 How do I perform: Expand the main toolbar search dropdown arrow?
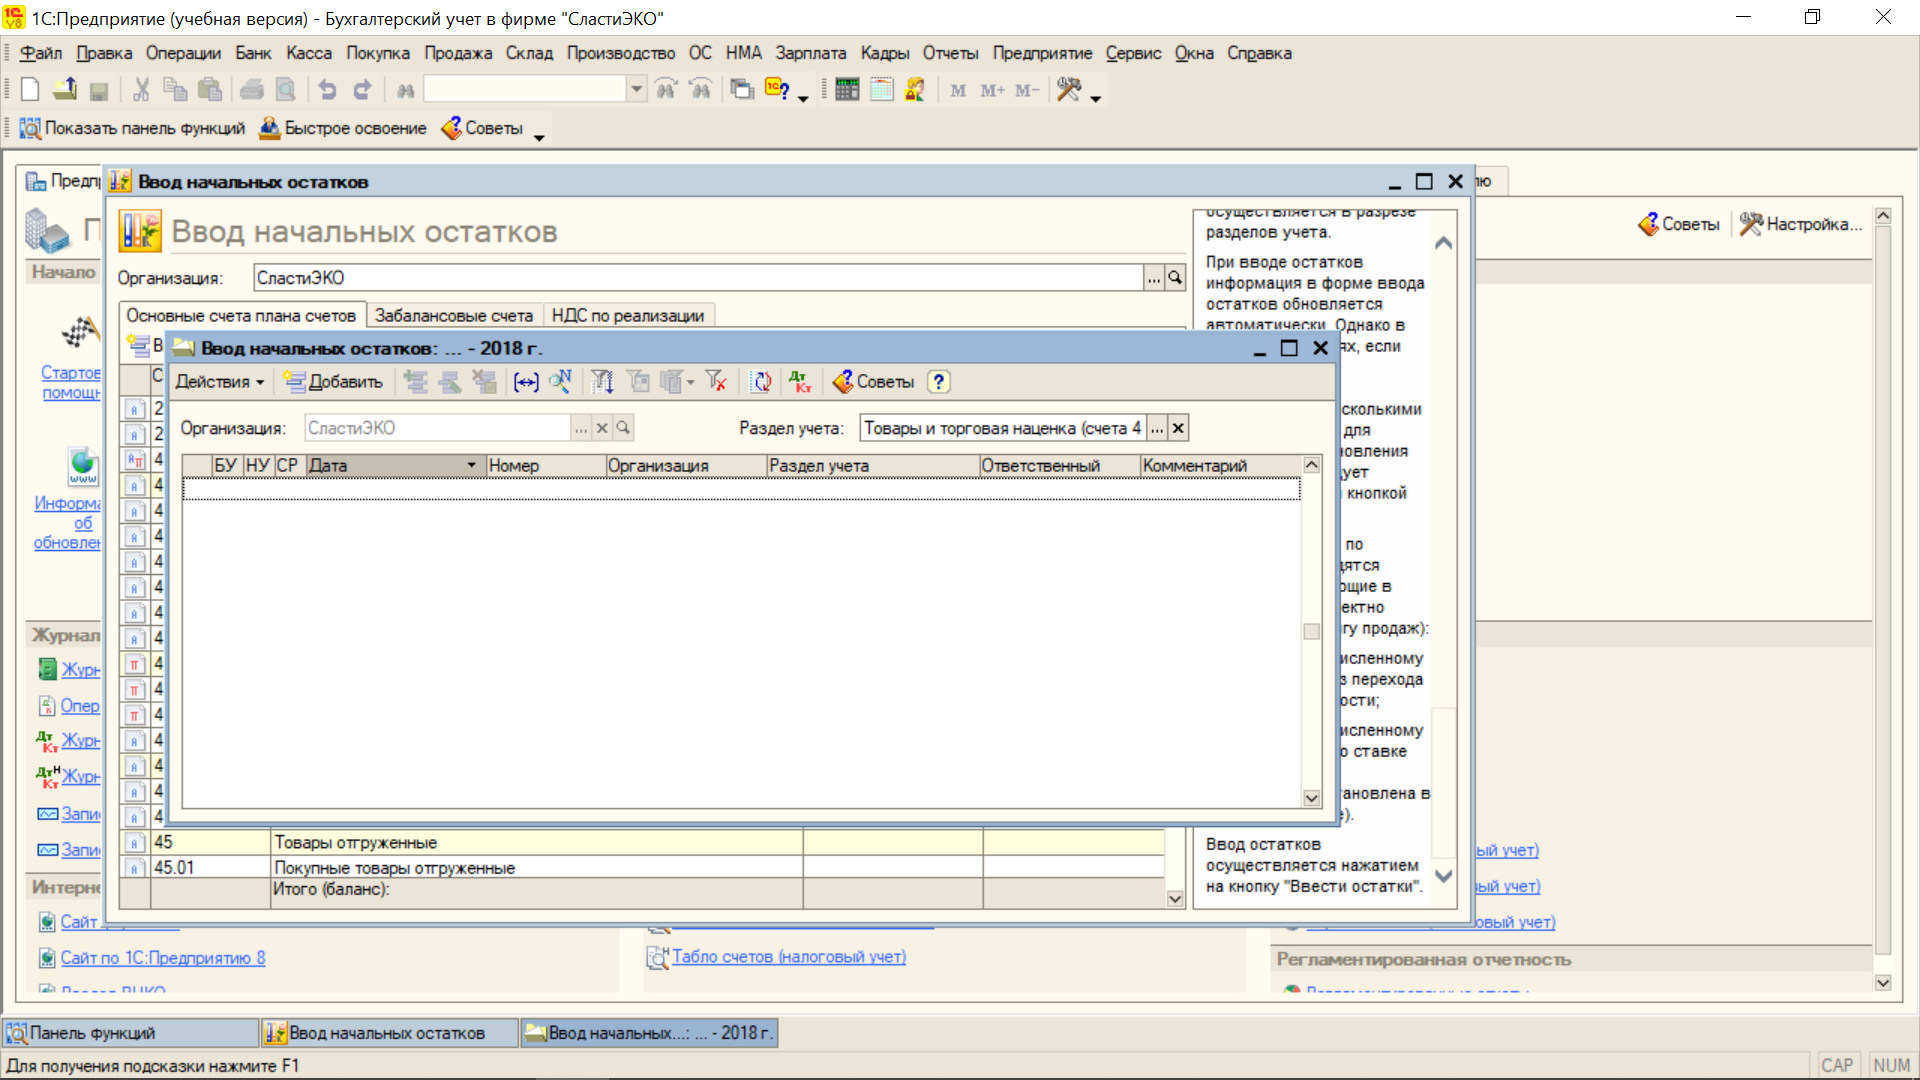point(637,90)
